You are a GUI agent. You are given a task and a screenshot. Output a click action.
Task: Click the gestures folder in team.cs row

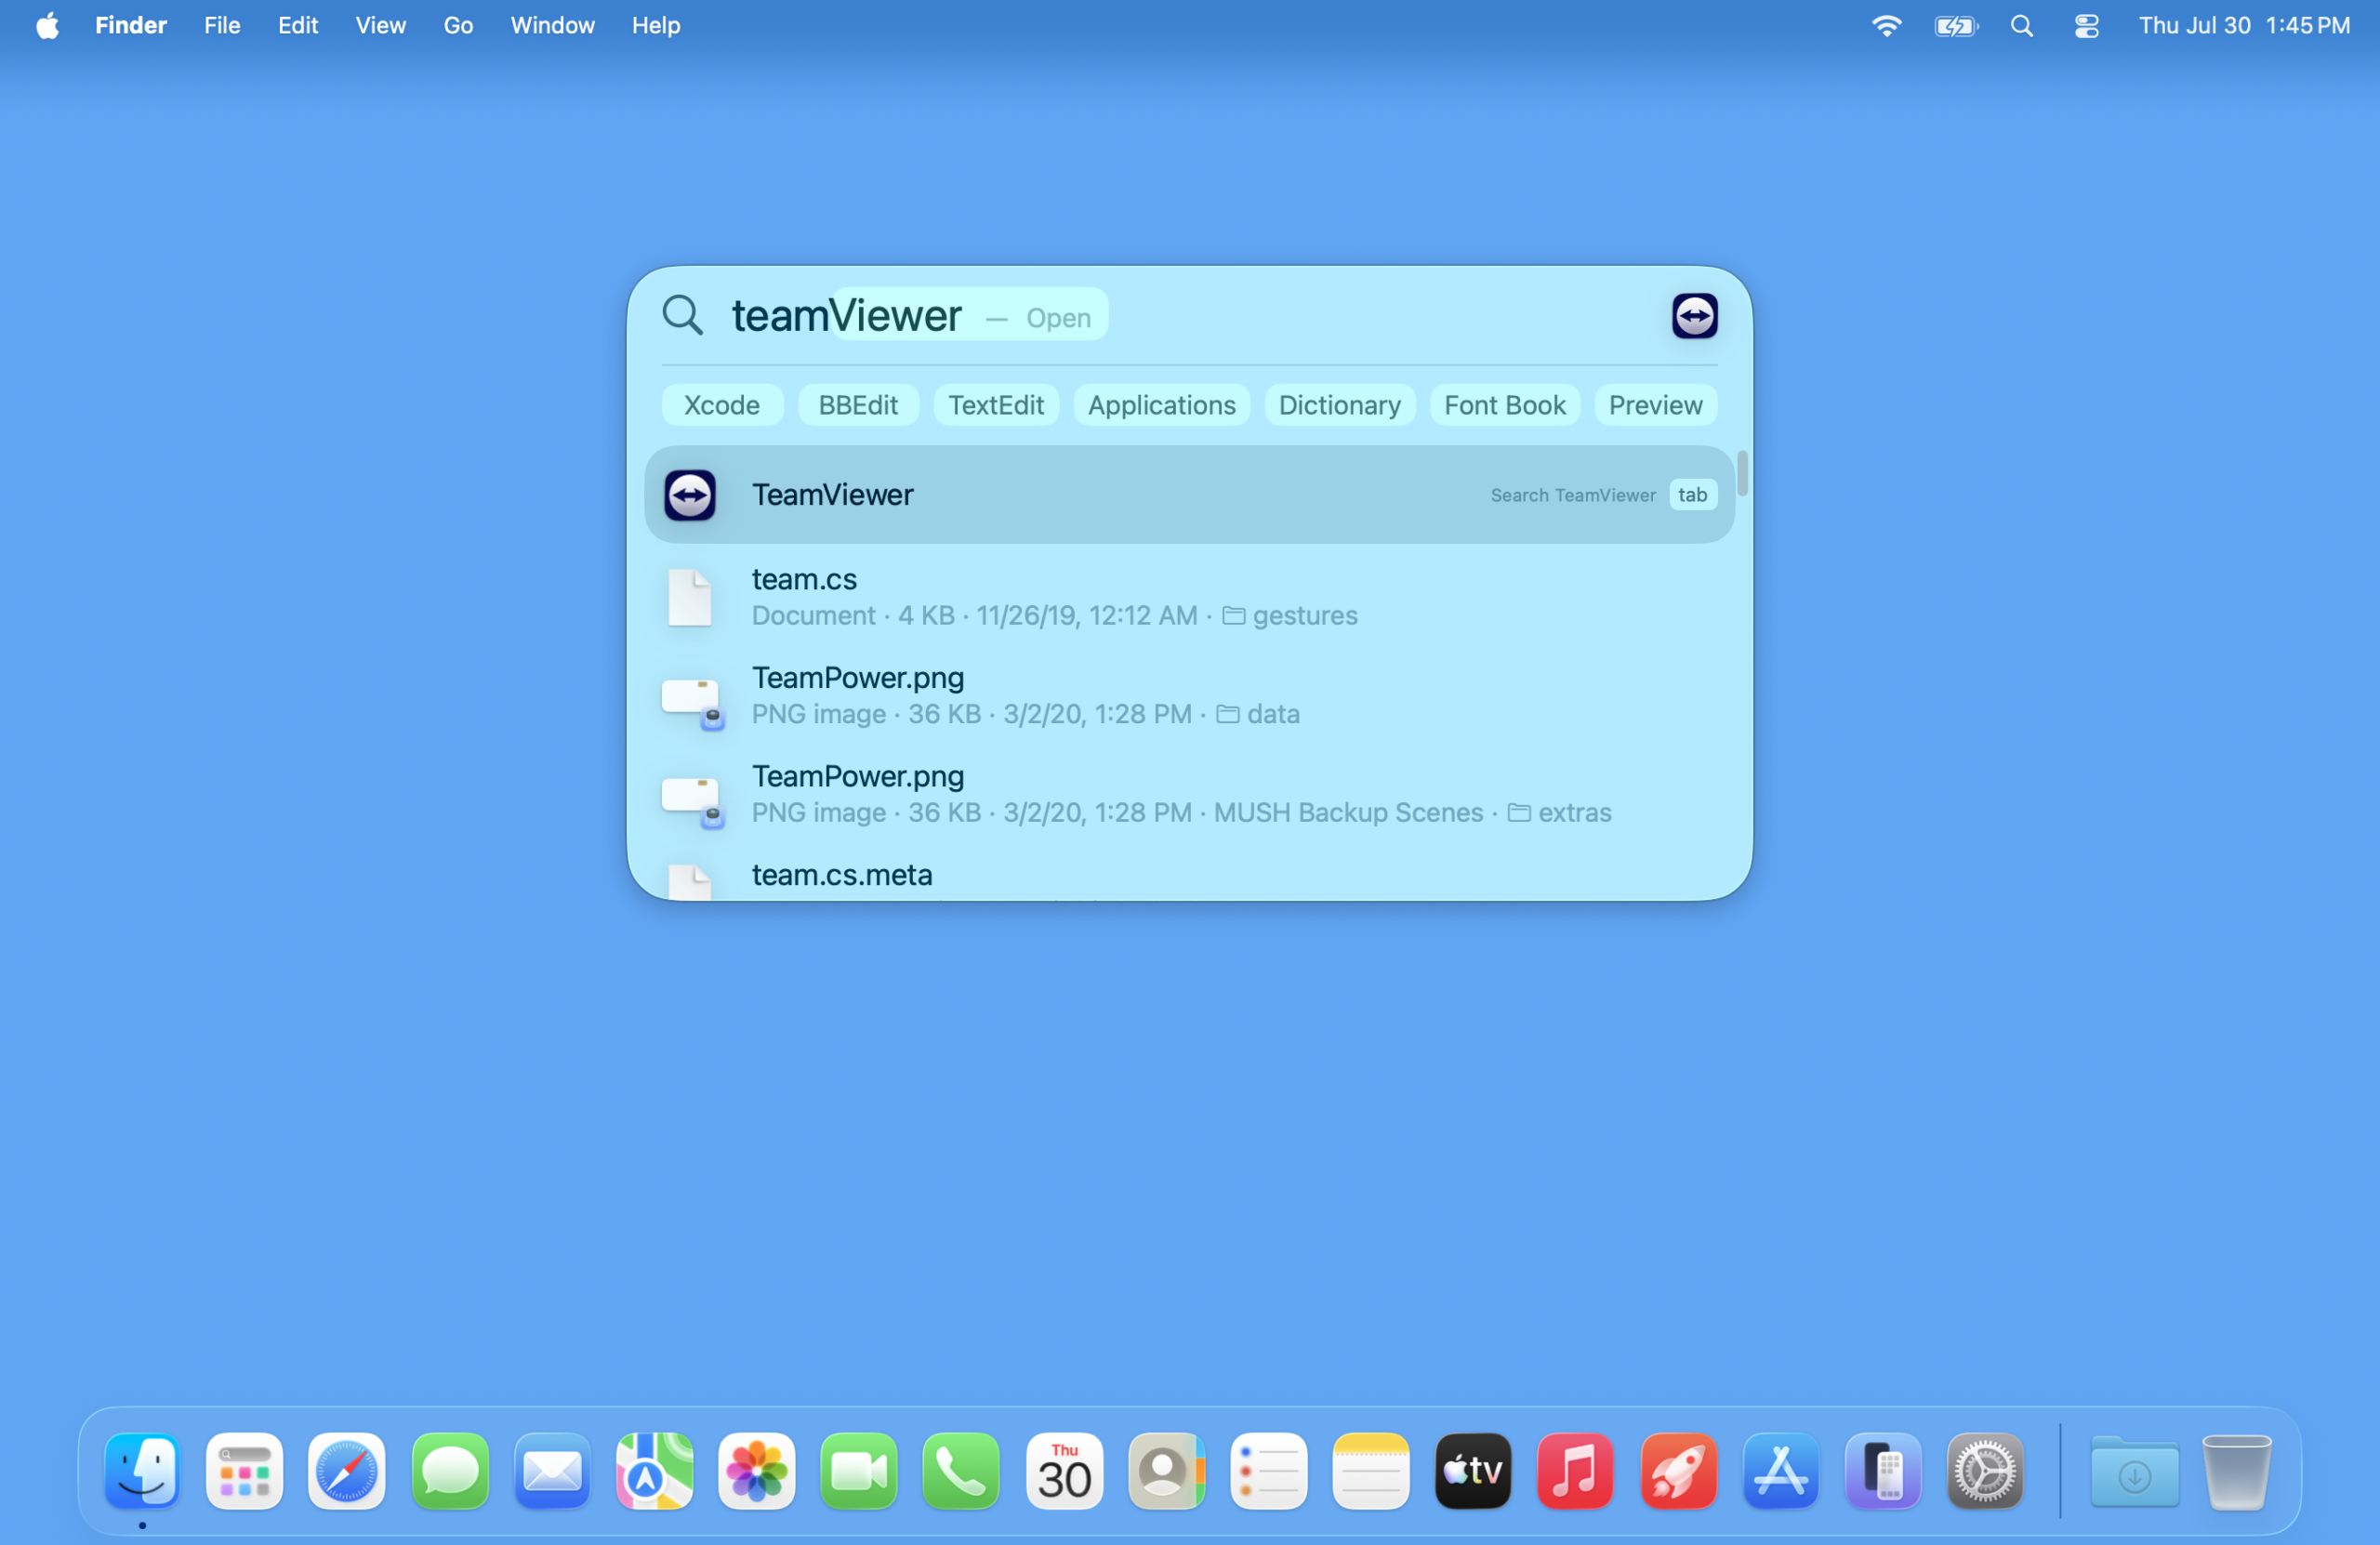click(1290, 616)
